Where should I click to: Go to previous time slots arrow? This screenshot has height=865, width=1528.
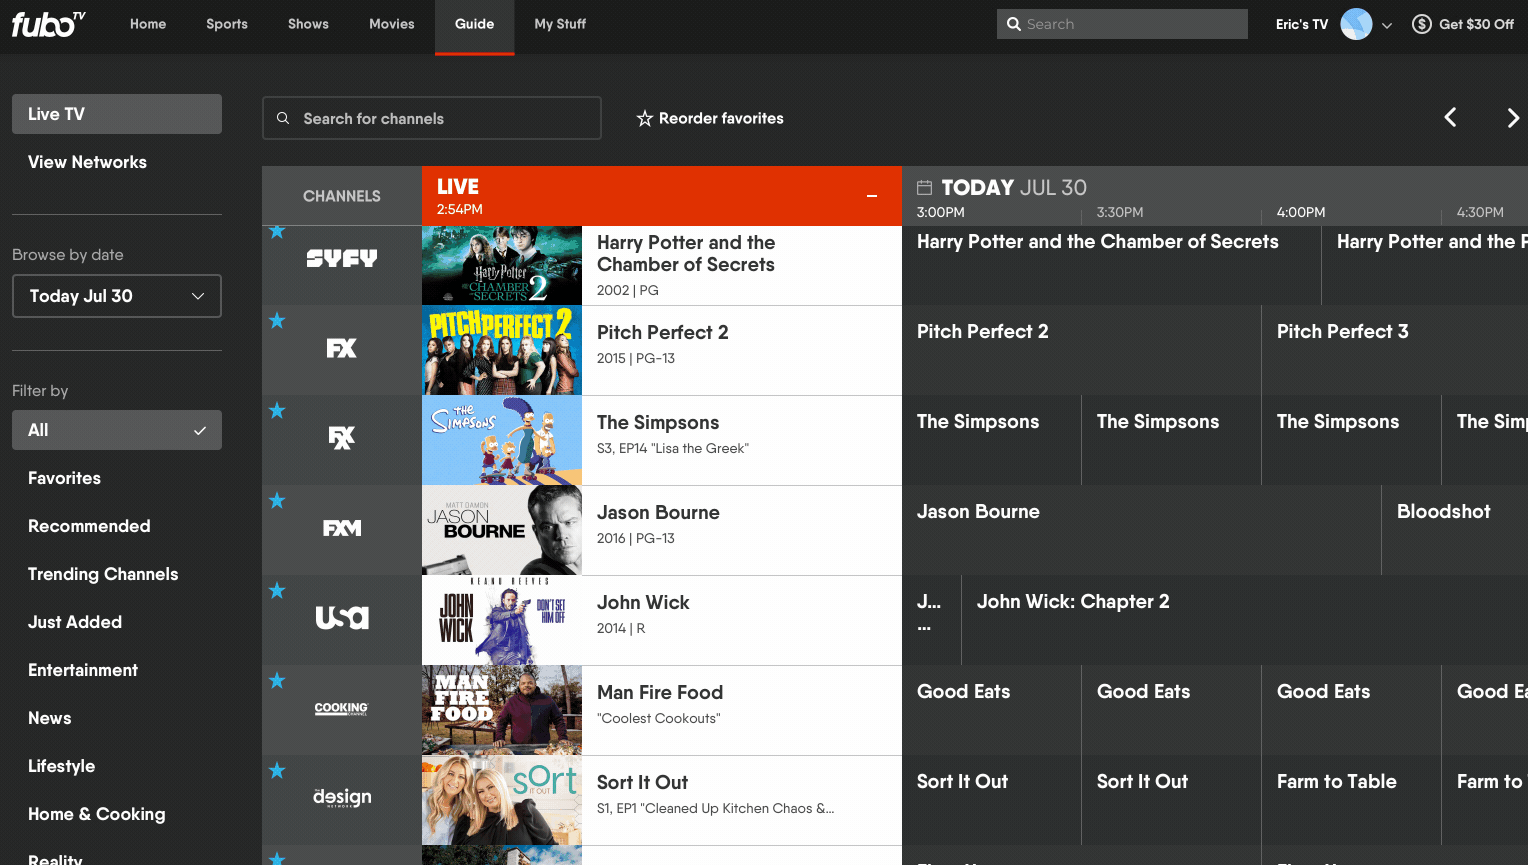click(1450, 118)
